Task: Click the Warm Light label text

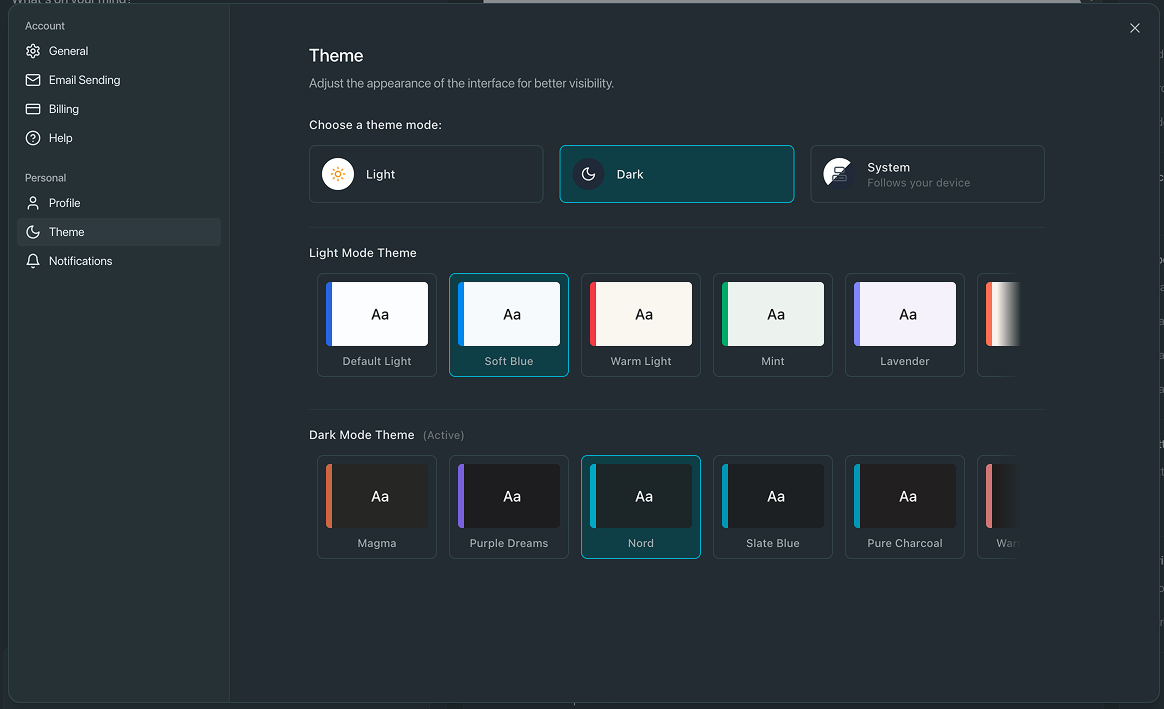Action: pyautogui.click(x=641, y=362)
